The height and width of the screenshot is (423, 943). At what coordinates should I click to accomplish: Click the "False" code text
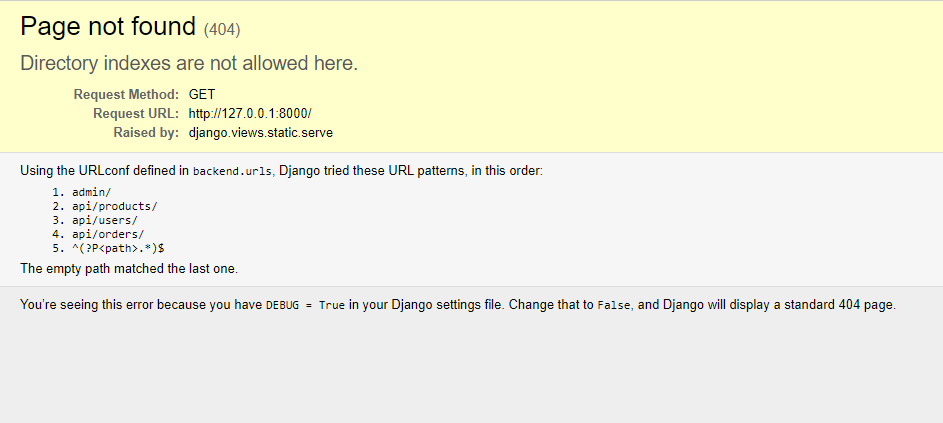pyautogui.click(x=614, y=305)
